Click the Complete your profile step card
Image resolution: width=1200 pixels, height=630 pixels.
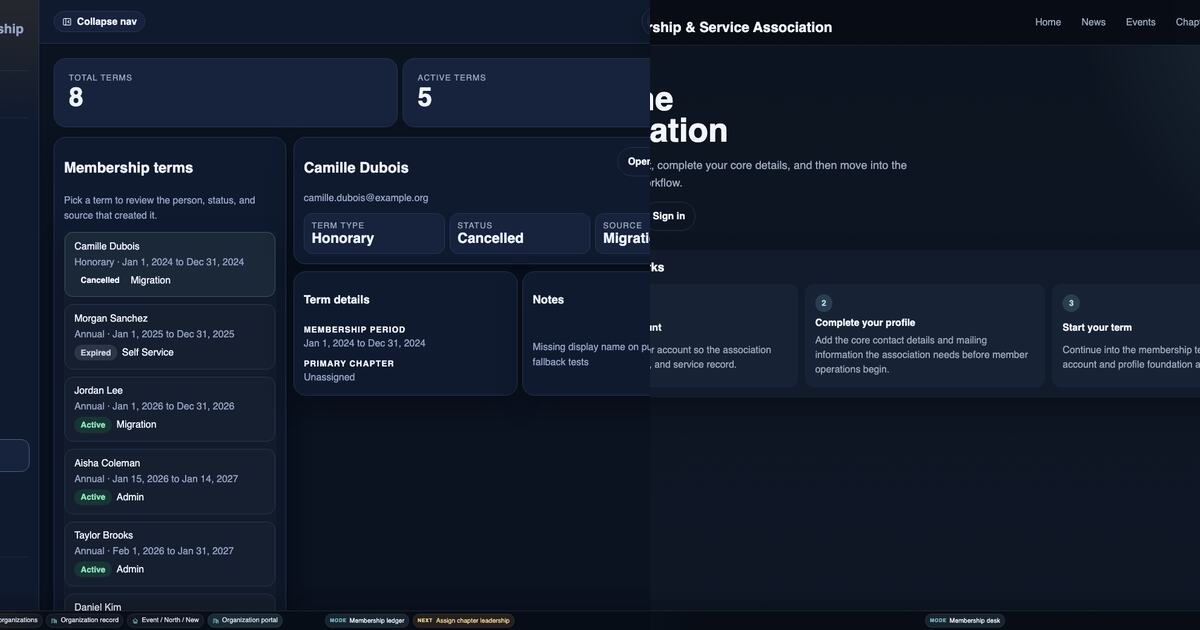tap(925, 336)
